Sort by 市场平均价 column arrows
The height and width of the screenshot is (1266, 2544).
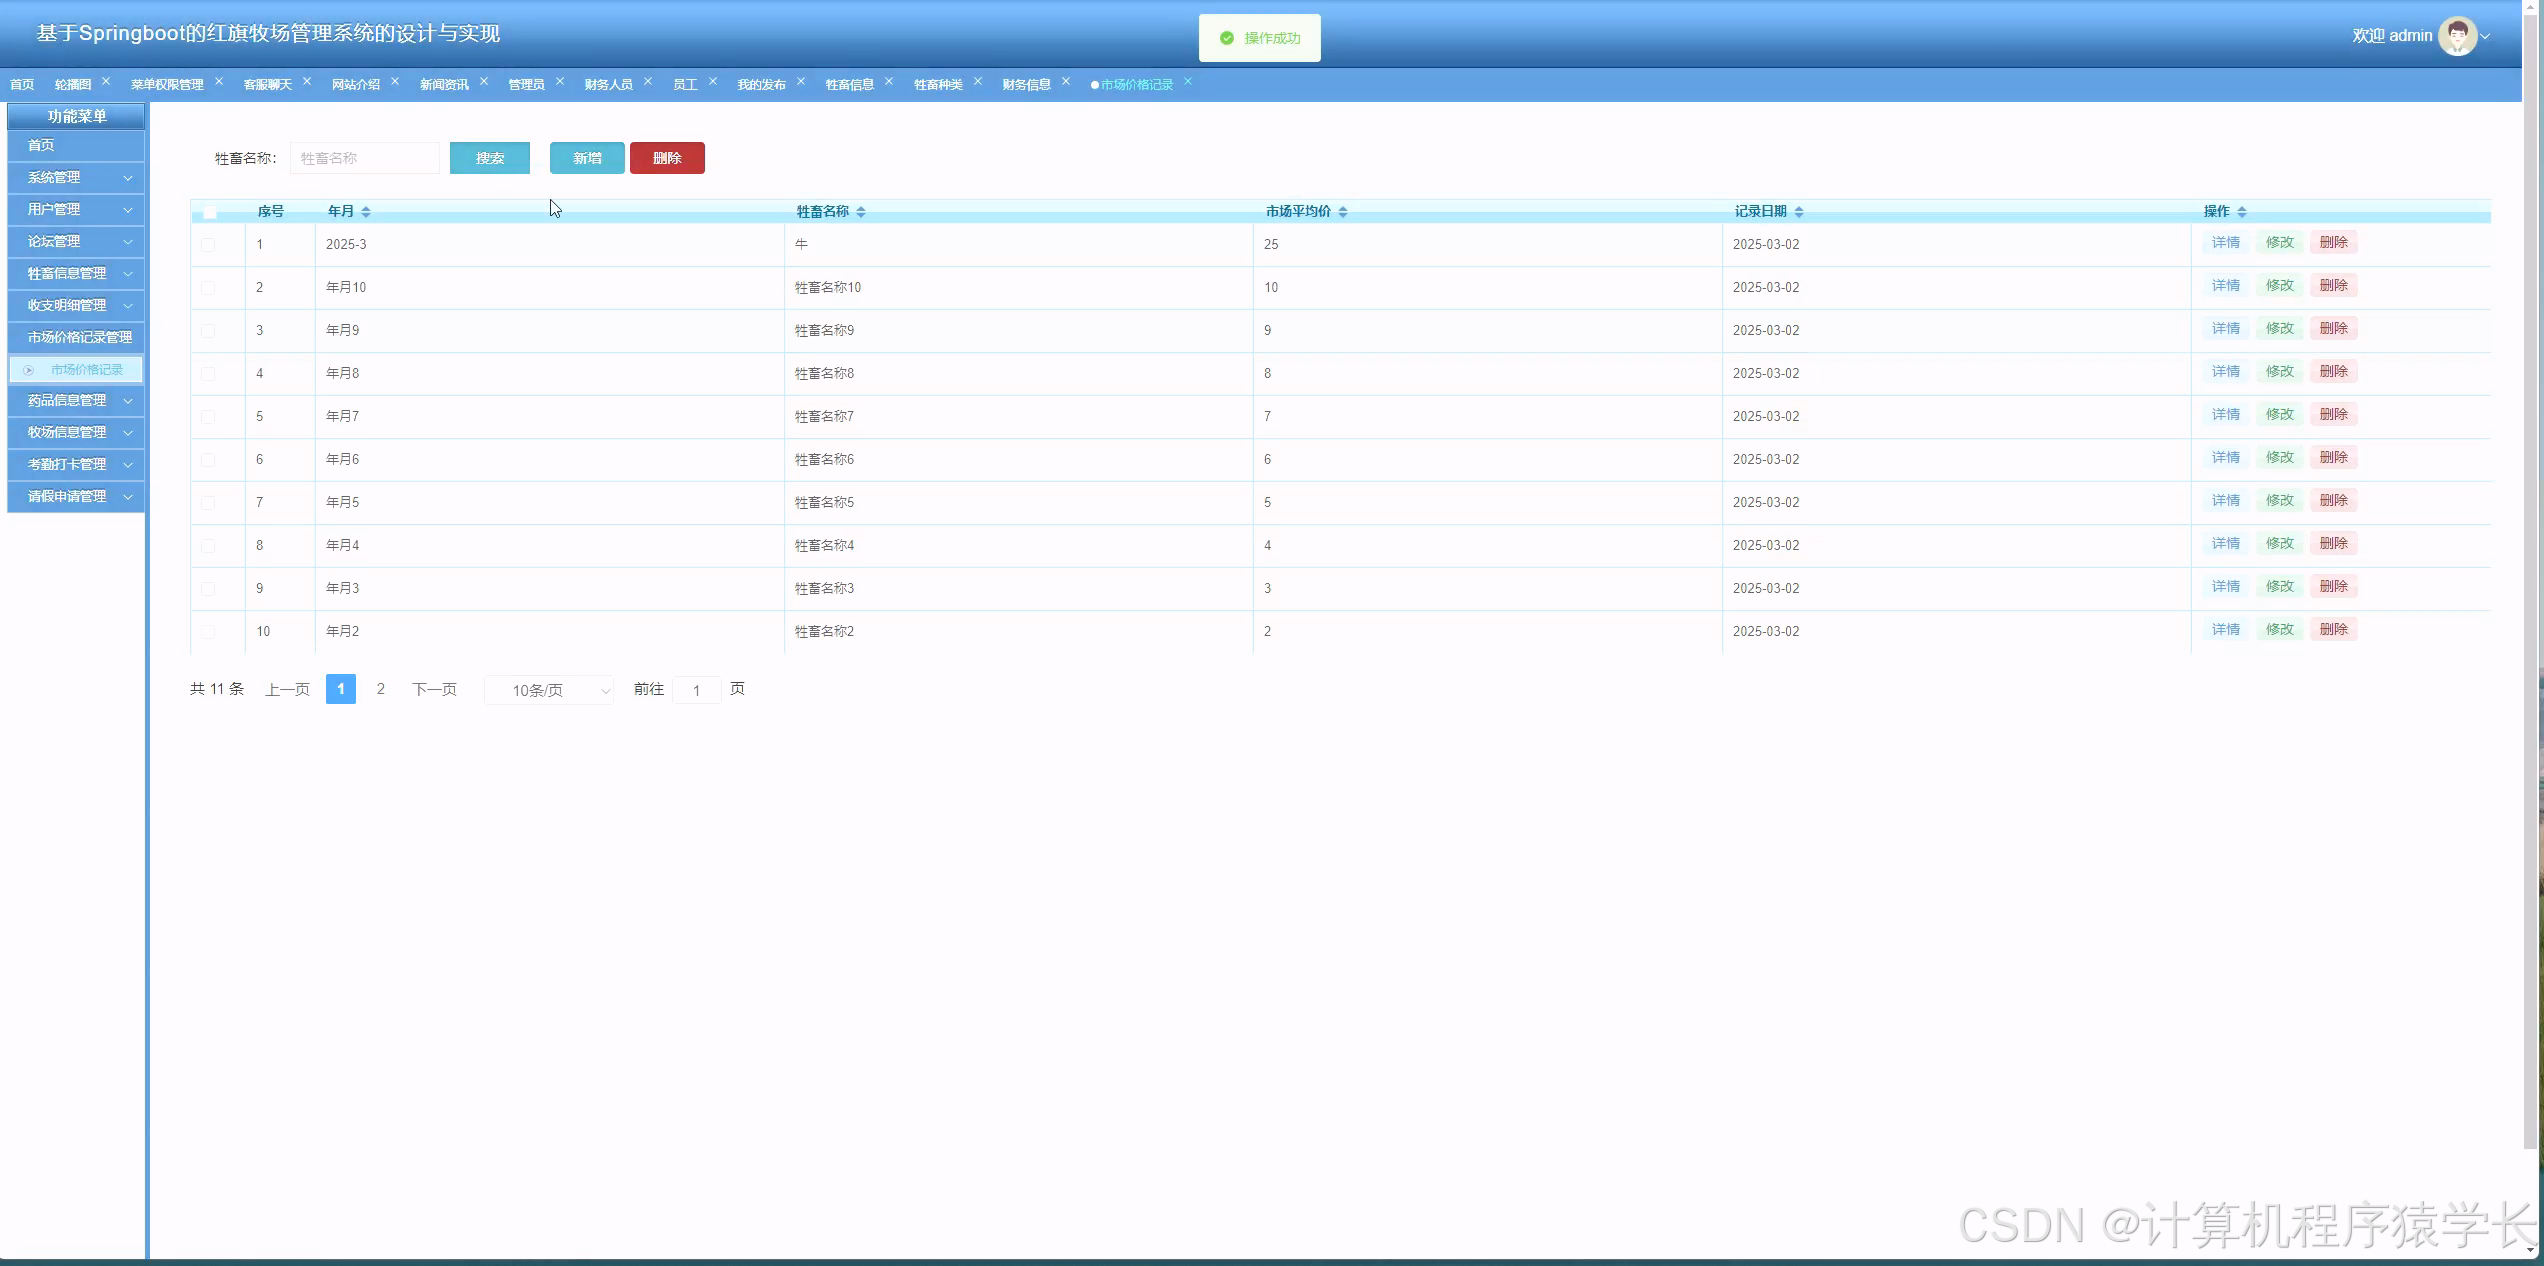point(1343,212)
